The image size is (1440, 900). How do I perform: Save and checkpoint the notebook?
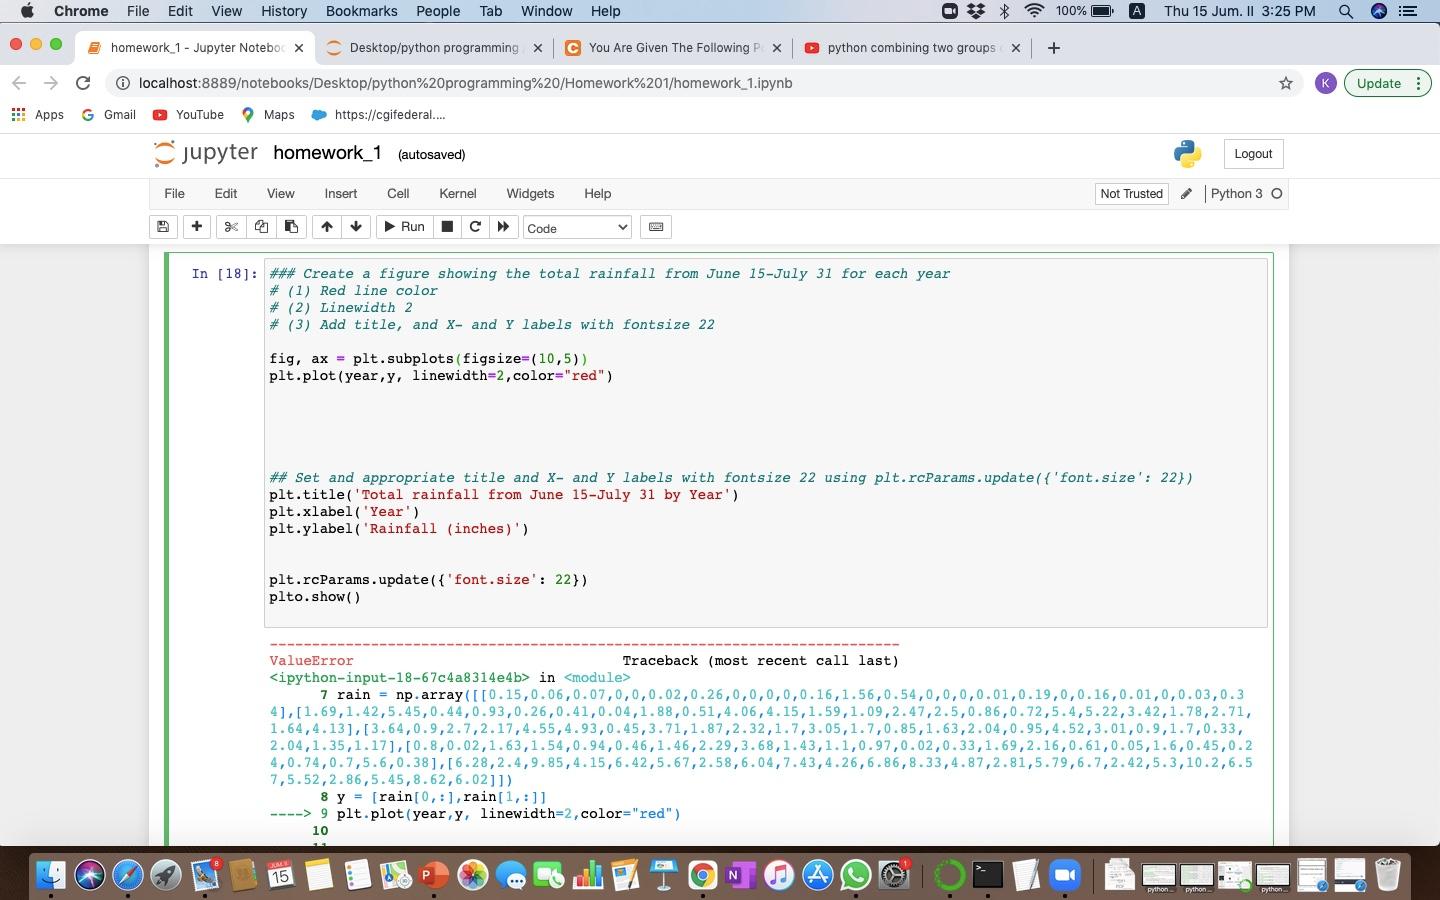[x=163, y=227]
